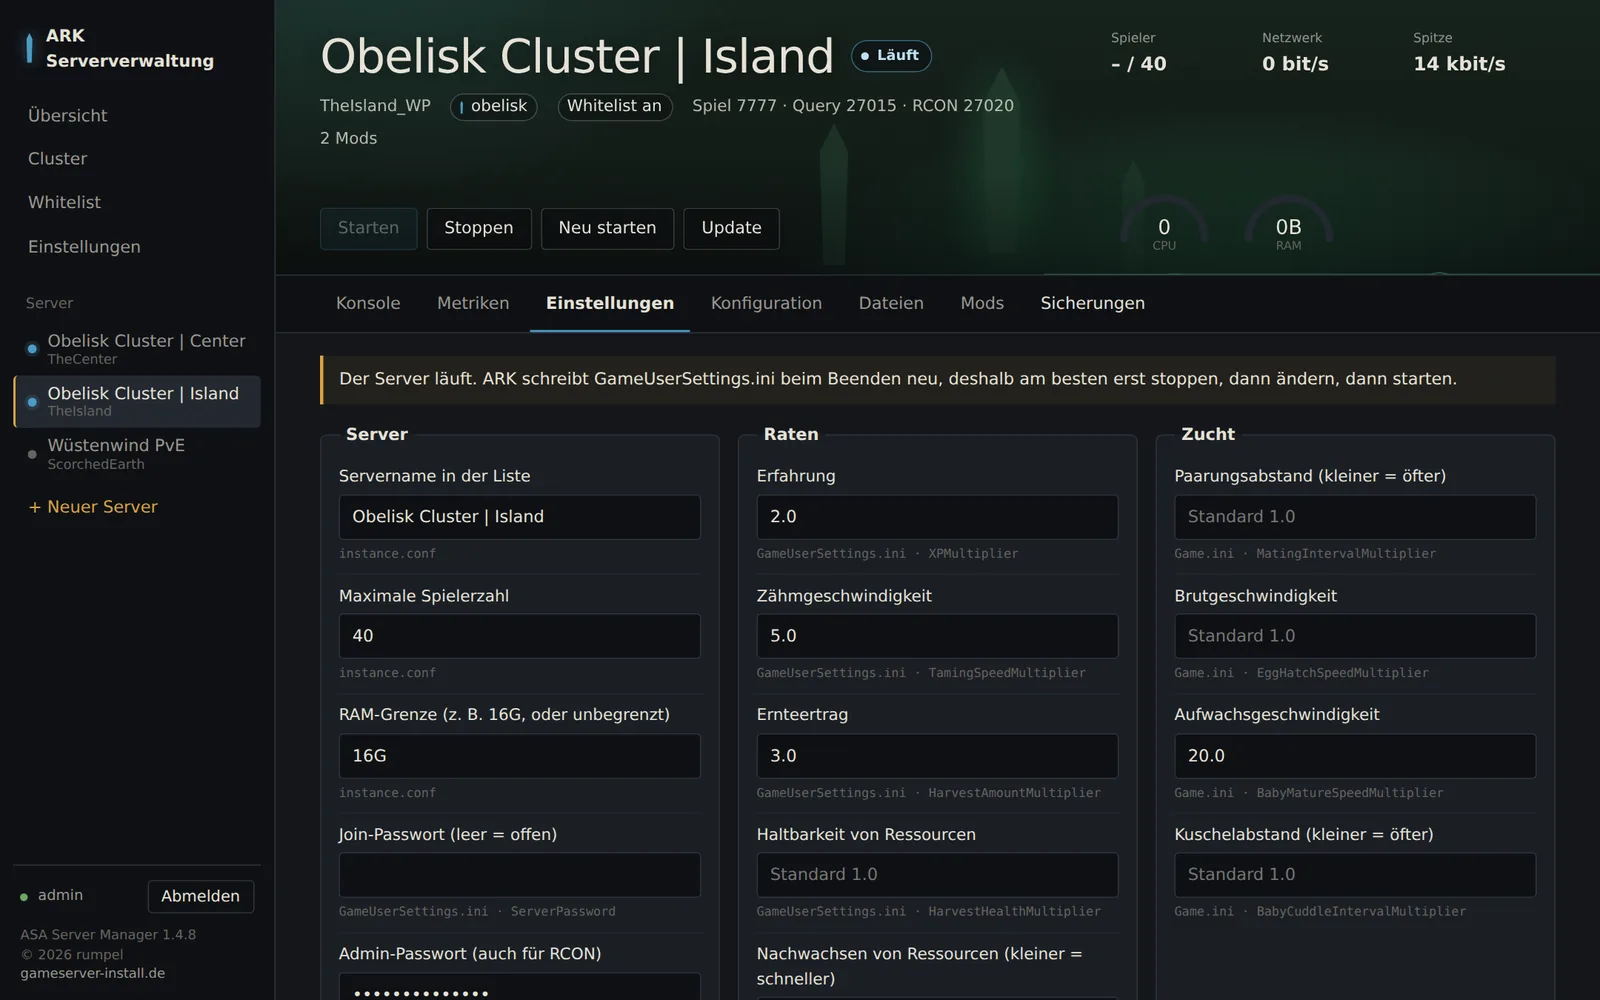The width and height of the screenshot is (1600, 1000).
Task: Open the Sicherungen tab
Action: tap(1093, 303)
